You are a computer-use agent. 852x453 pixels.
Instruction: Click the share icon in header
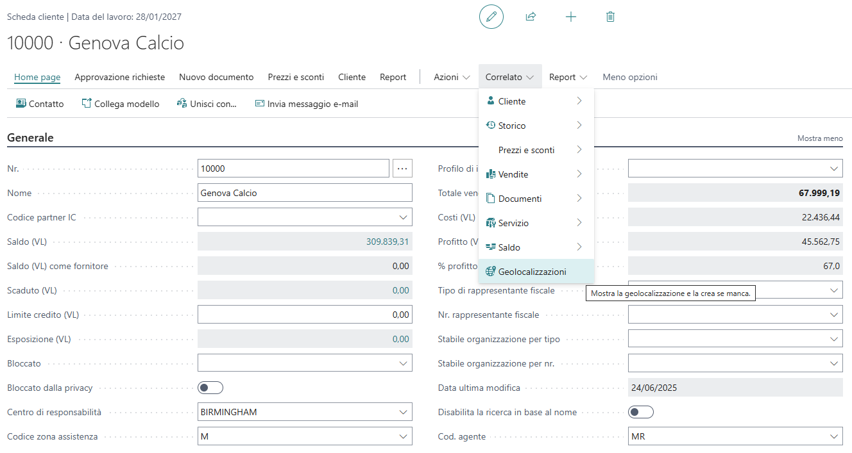pos(531,17)
